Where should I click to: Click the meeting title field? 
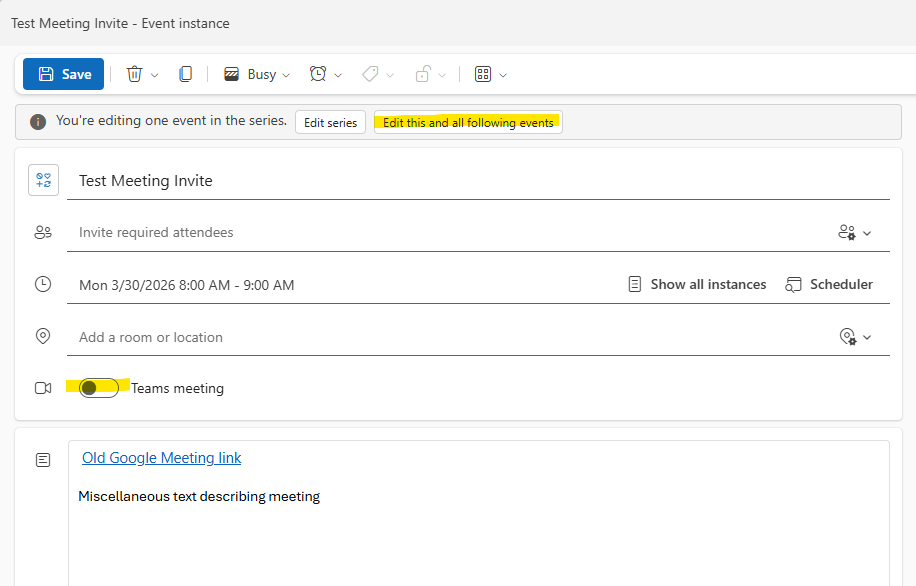(x=480, y=181)
